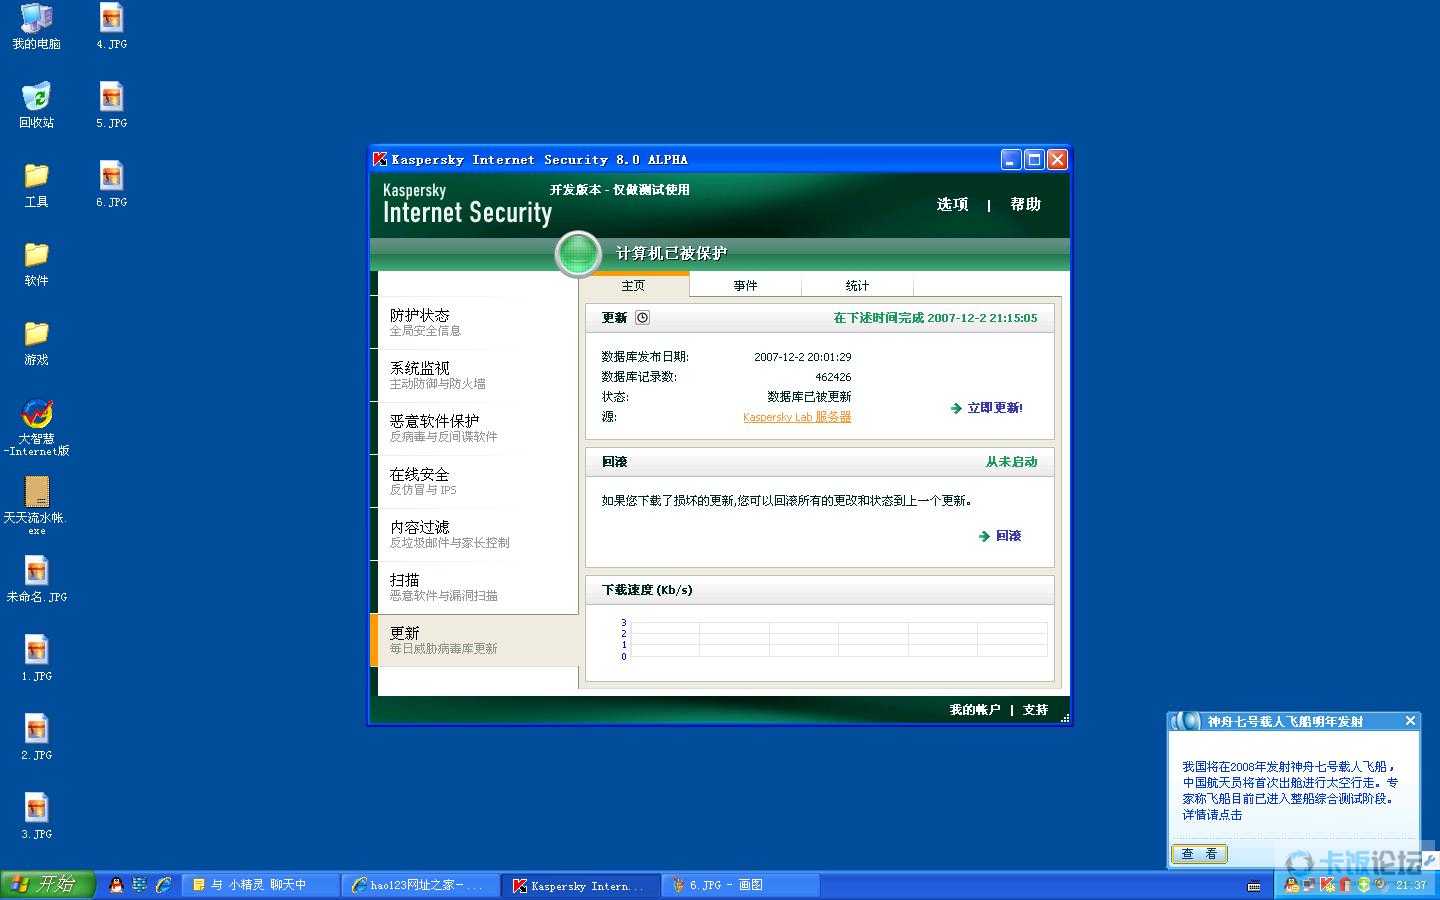Image resolution: width=1440 pixels, height=900 pixels.
Task: Switch to Kaspersky Internet taskbar button
Action: tap(581, 885)
